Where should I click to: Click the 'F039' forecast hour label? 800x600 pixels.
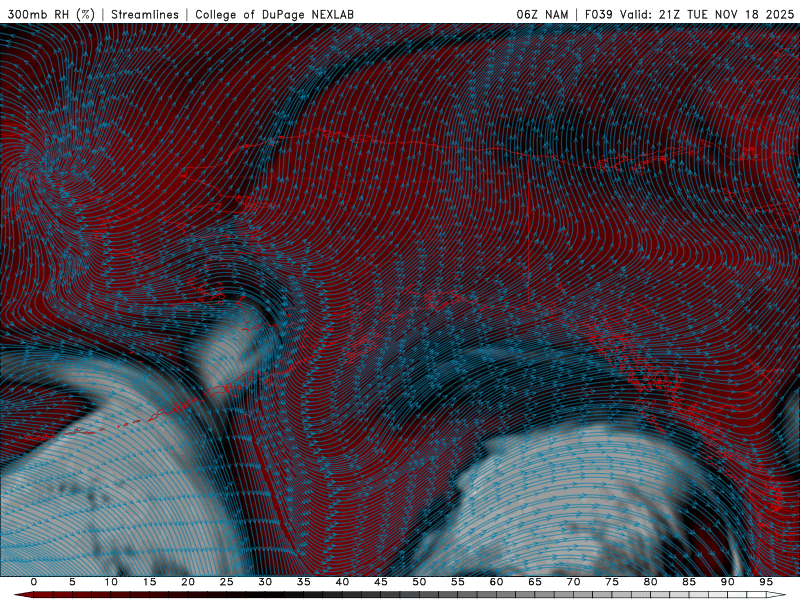(598, 14)
